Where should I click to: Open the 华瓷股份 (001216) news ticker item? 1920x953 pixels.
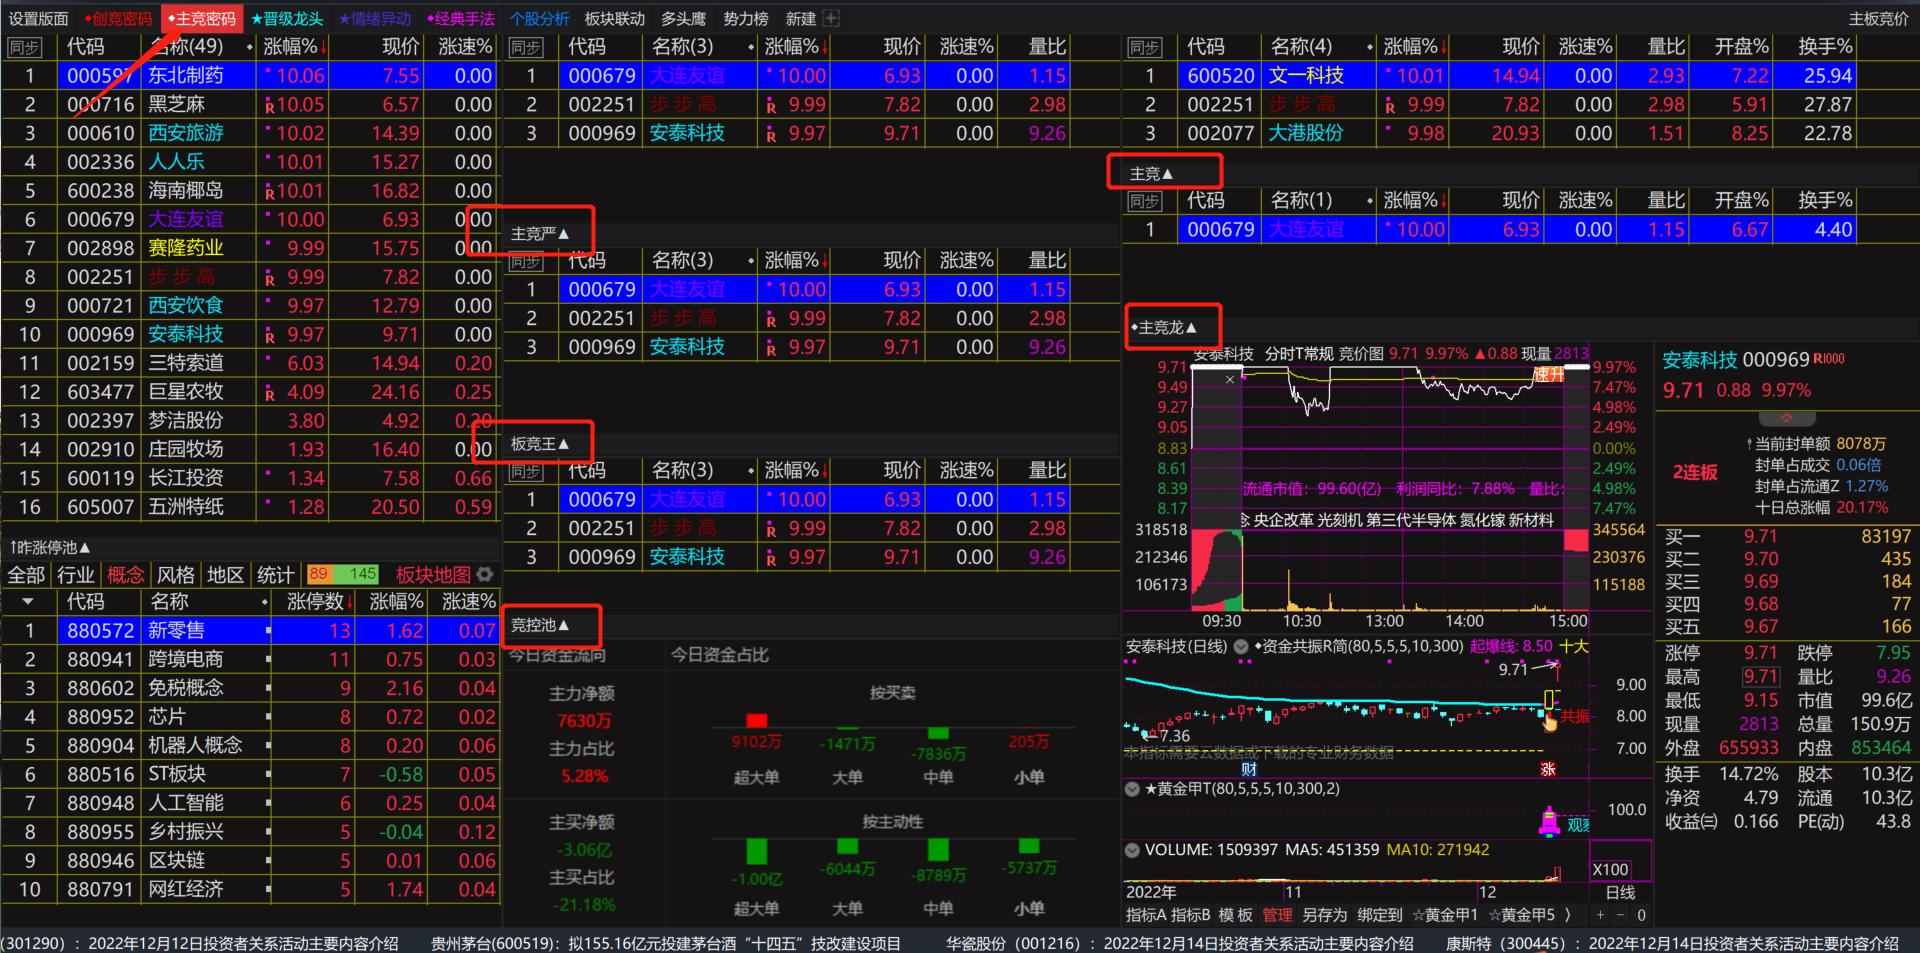[1180, 943]
